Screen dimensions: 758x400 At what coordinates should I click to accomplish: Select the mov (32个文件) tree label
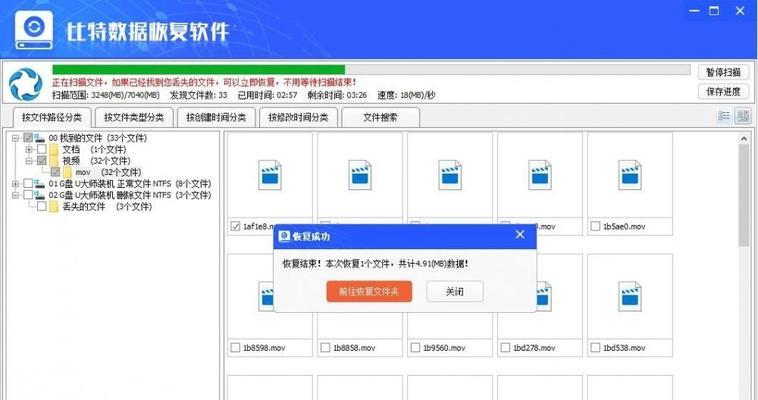click(x=108, y=172)
